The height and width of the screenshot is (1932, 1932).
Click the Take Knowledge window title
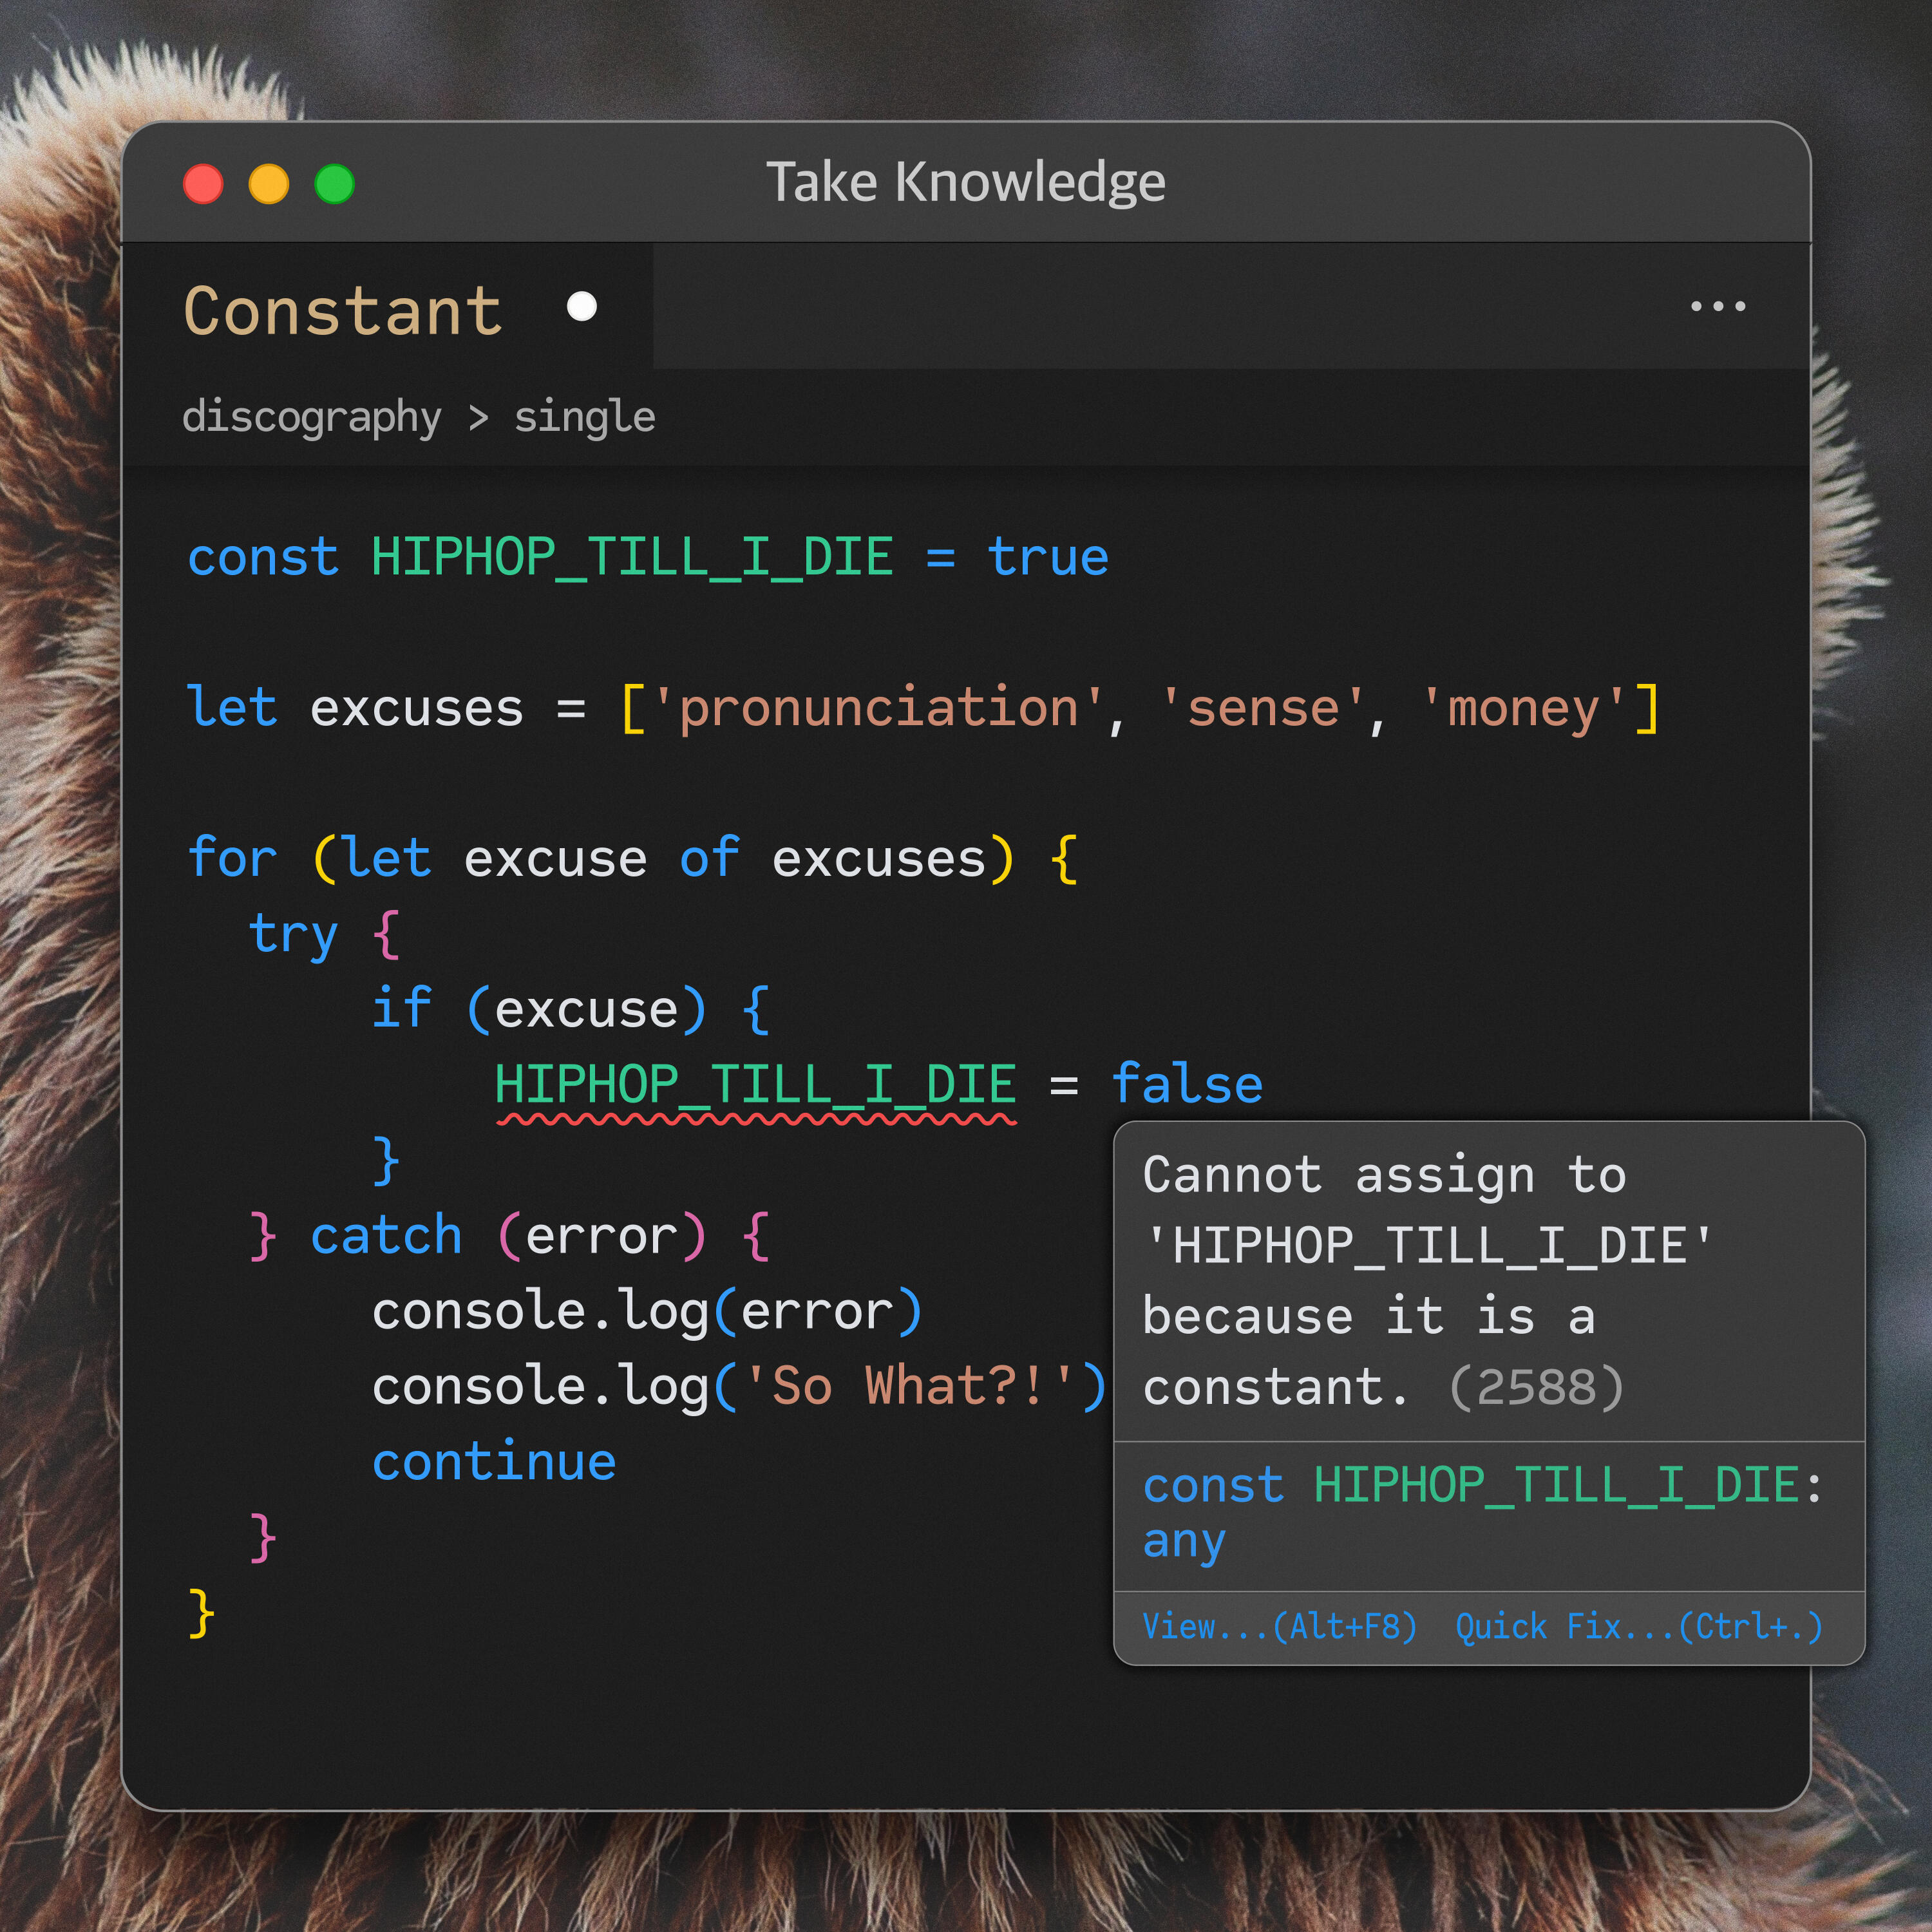click(966, 183)
